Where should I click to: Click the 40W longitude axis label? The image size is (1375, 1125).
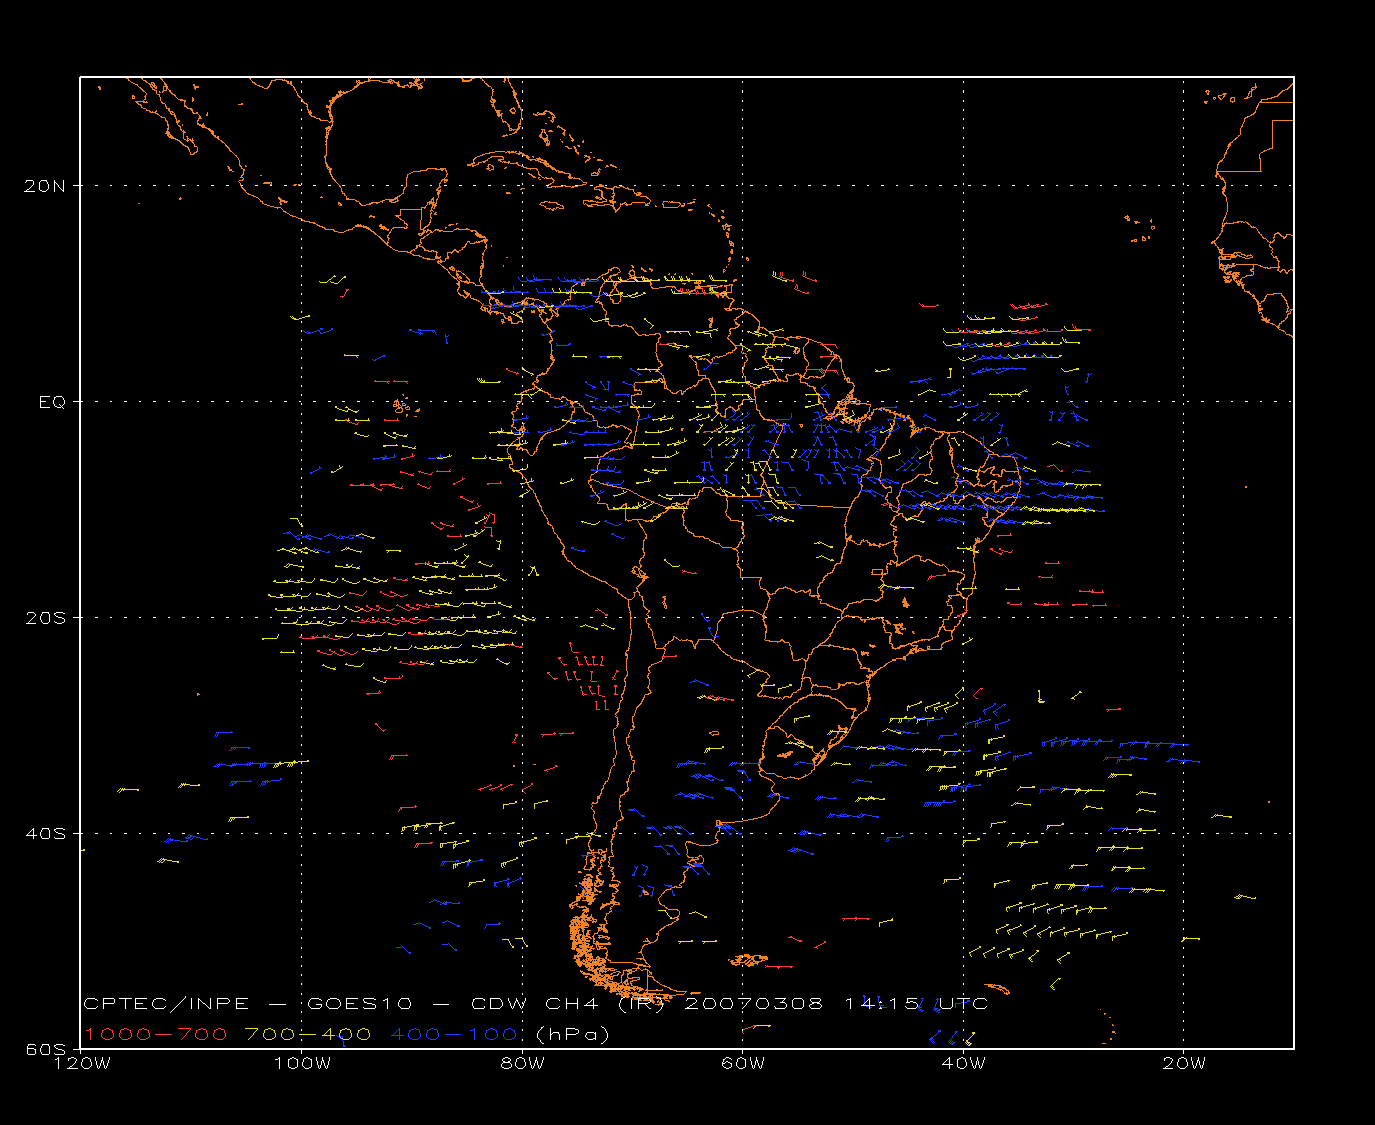964,1063
